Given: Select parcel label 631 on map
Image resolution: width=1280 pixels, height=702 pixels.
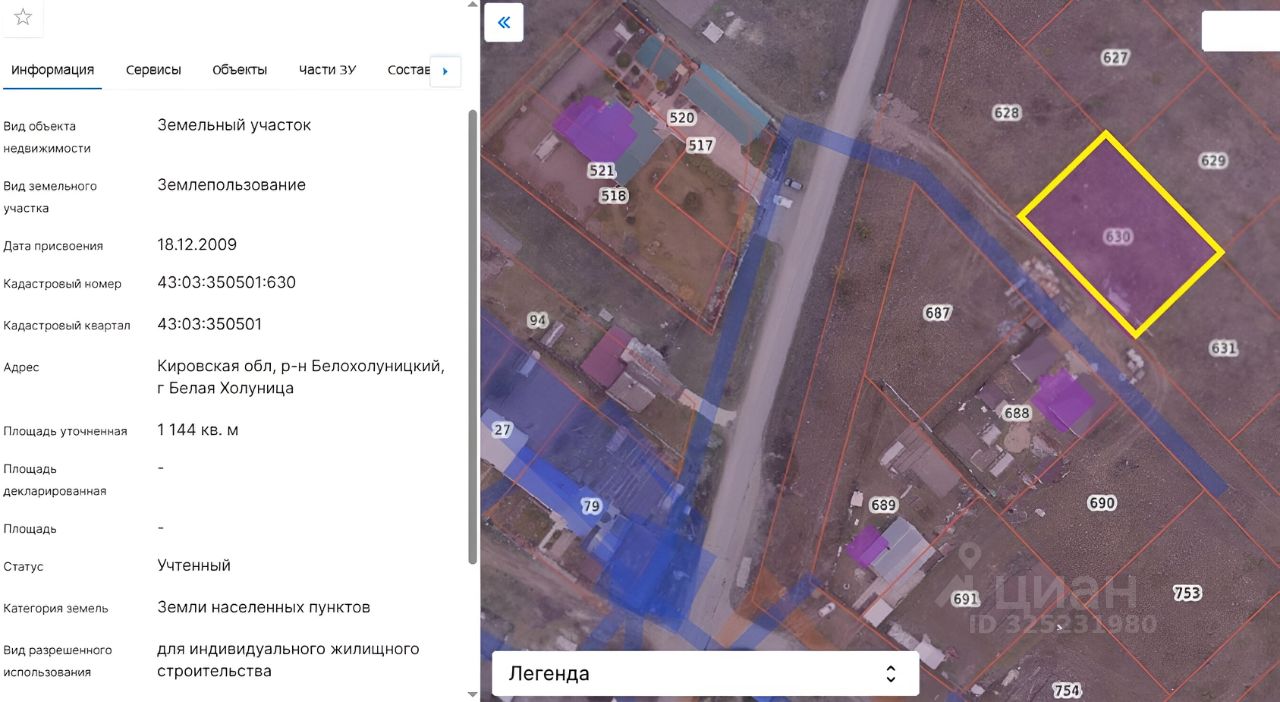Looking at the screenshot, I should pyautogui.click(x=1224, y=348).
